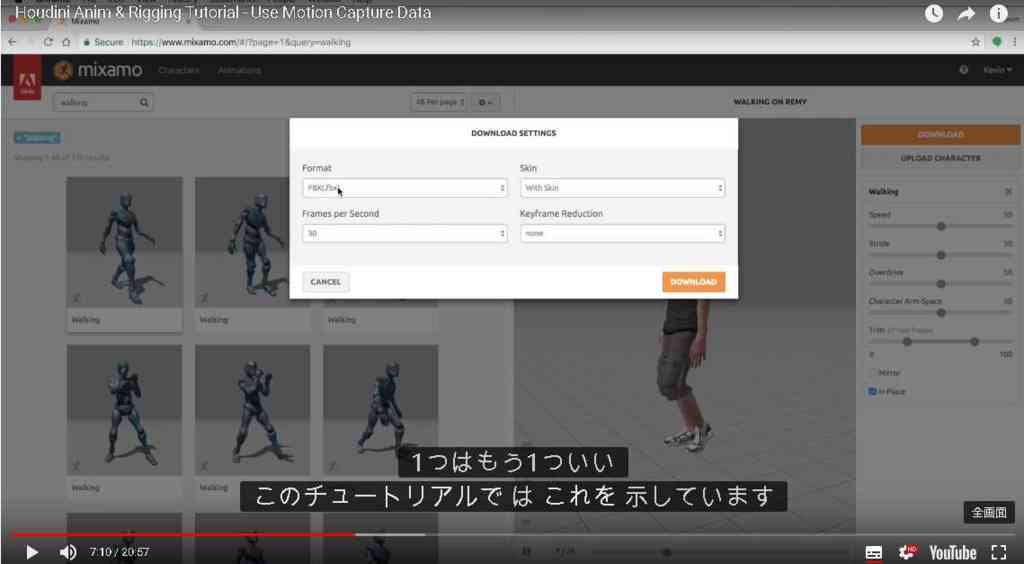Bookmark page with star icon

(x=976, y=42)
